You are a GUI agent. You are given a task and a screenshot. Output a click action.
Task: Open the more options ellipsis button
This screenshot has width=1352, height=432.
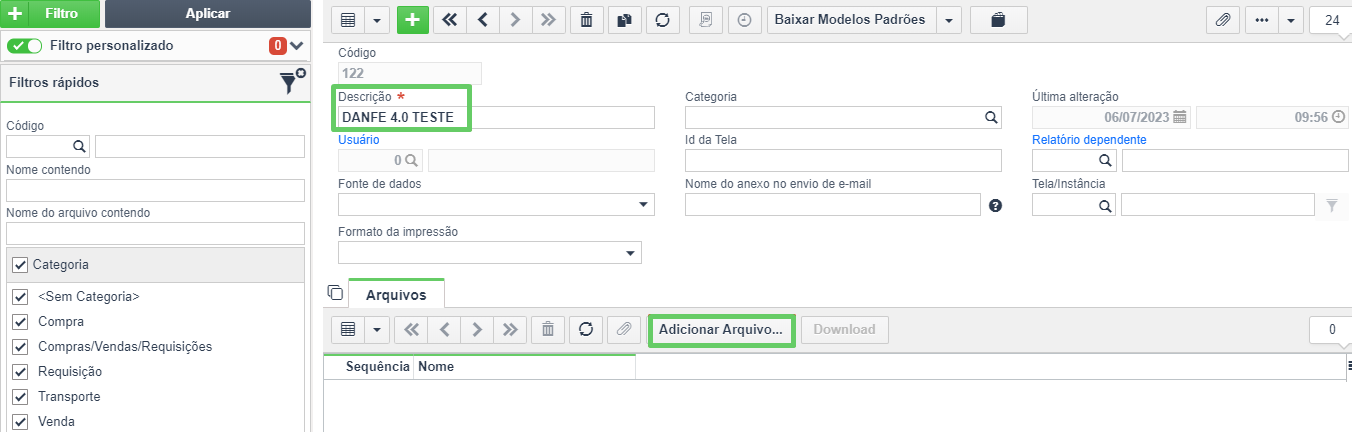coord(1262,20)
